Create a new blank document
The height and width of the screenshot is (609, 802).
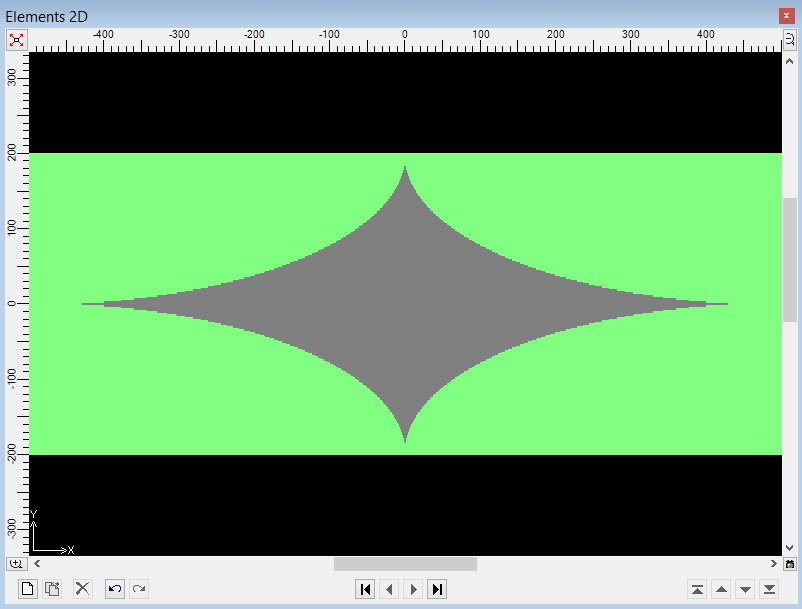pyautogui.click(x=28, y=589)
